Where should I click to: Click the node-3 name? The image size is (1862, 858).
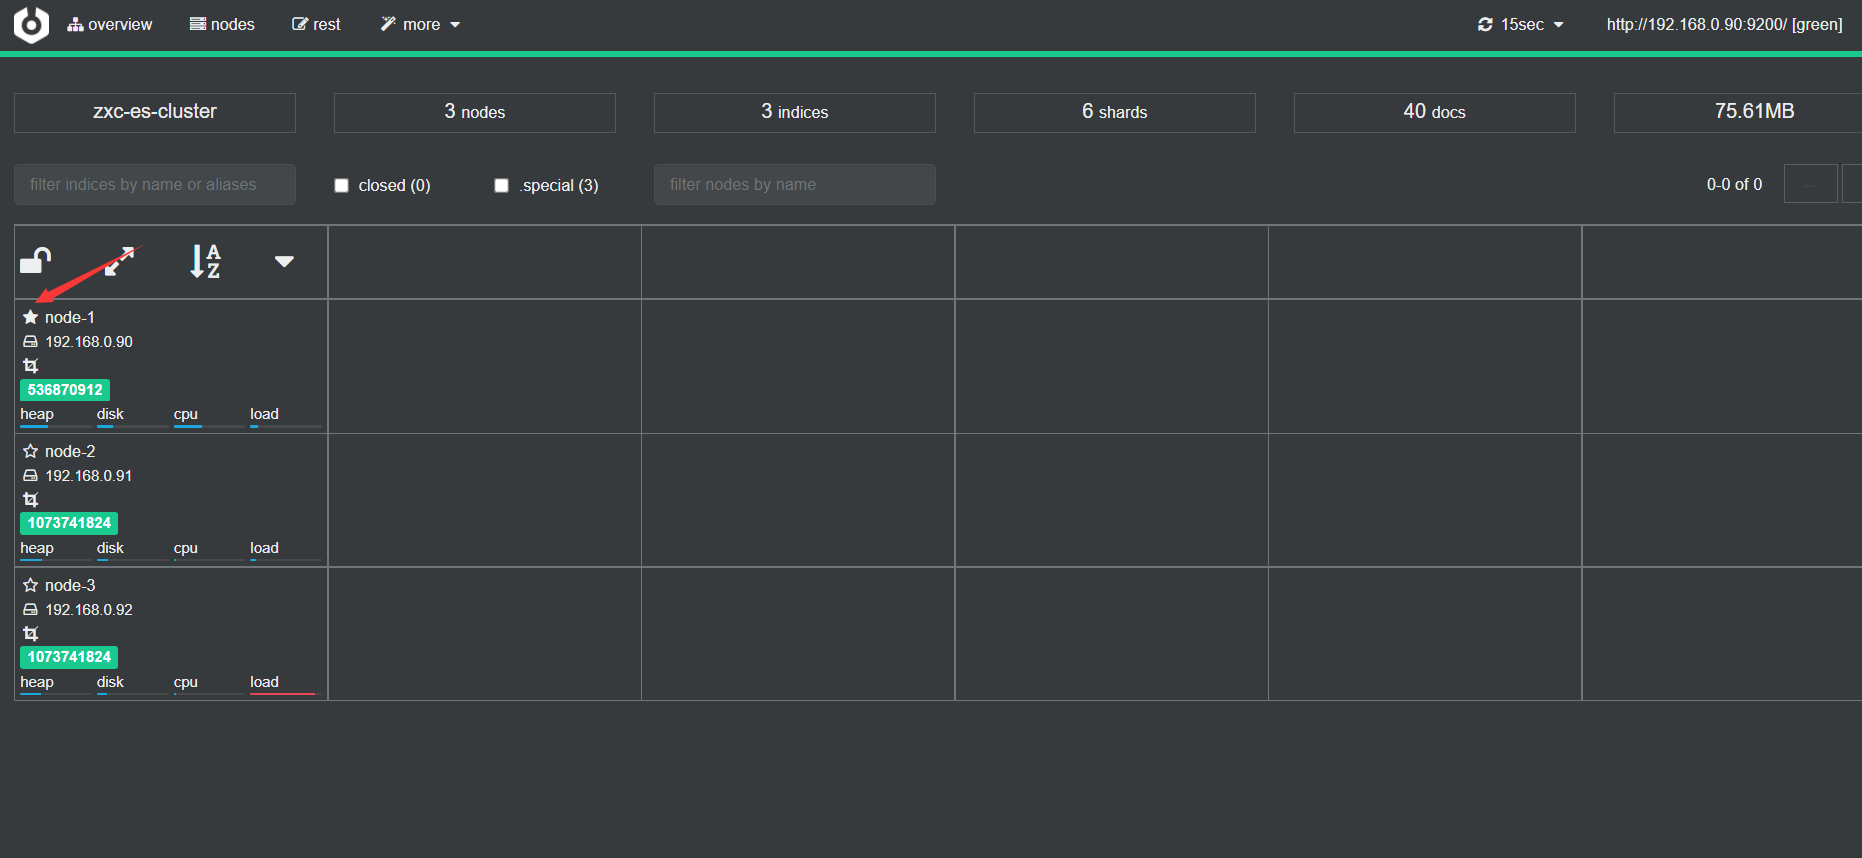point(70,585)
